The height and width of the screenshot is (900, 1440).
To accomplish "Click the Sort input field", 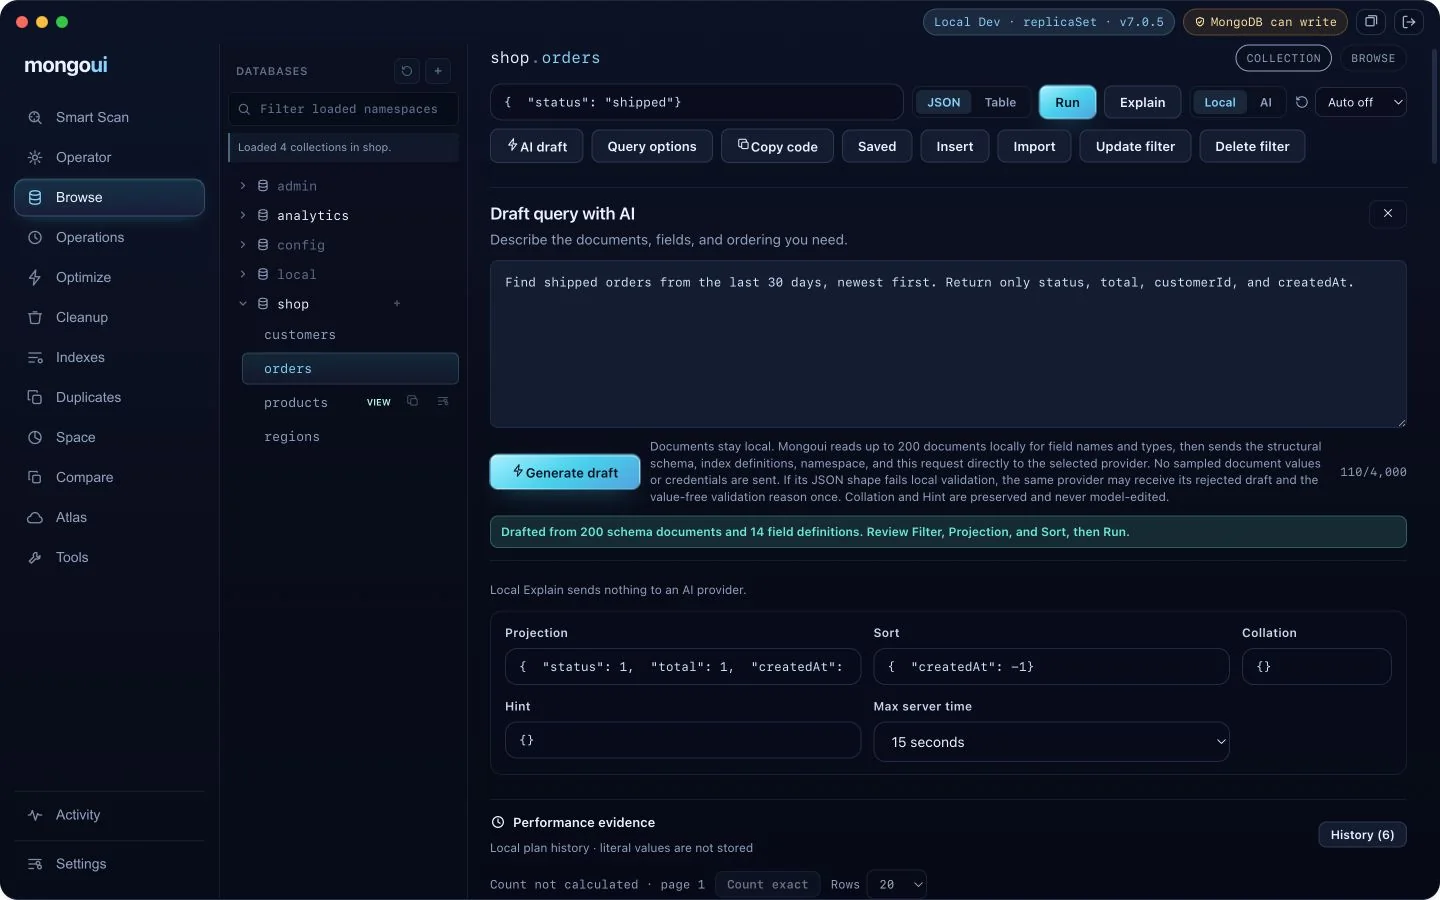I will [1051, 667].
